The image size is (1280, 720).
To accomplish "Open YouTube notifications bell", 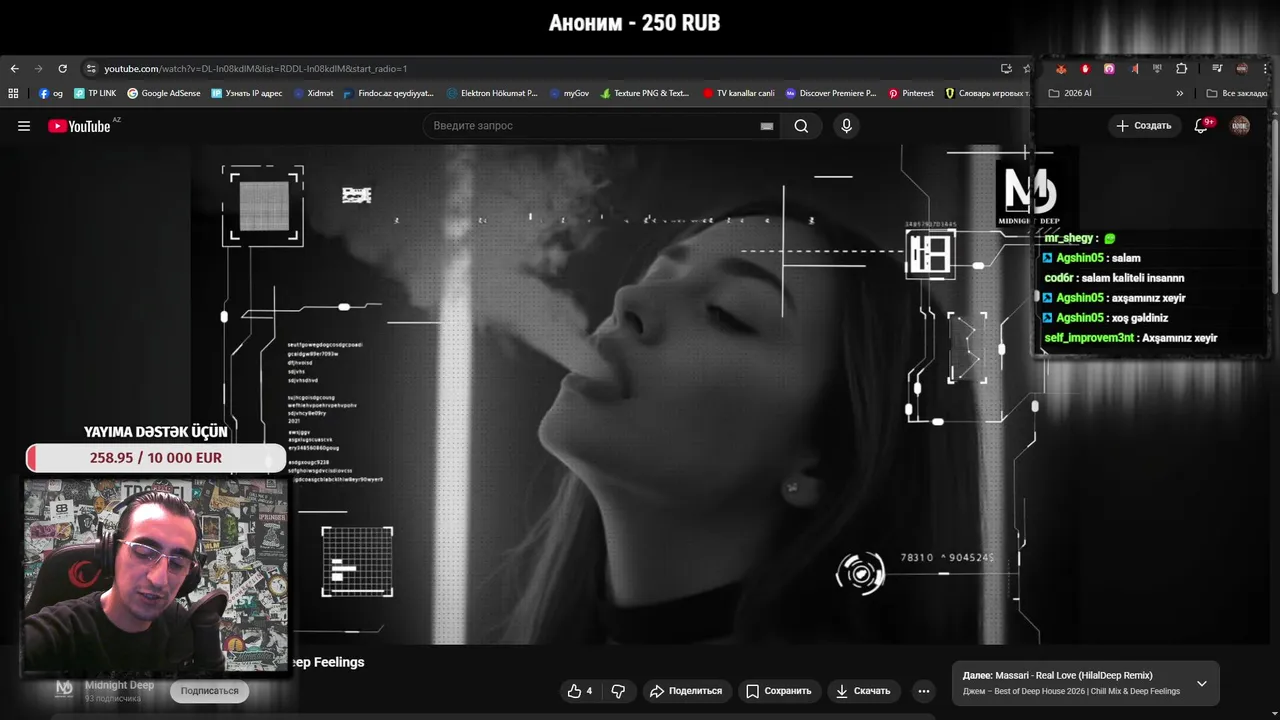I will tap(1201, 126).
